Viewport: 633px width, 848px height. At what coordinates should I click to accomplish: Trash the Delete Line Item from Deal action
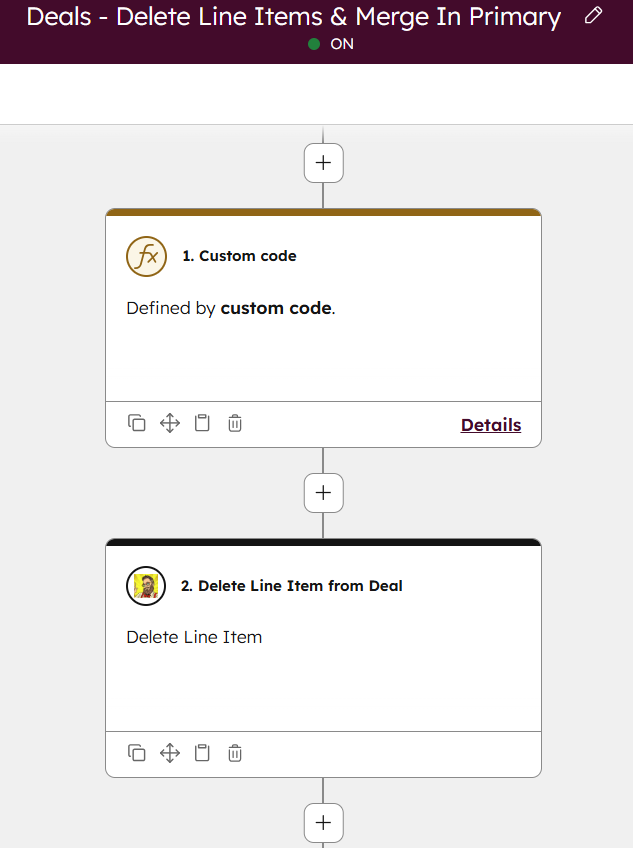234,752
